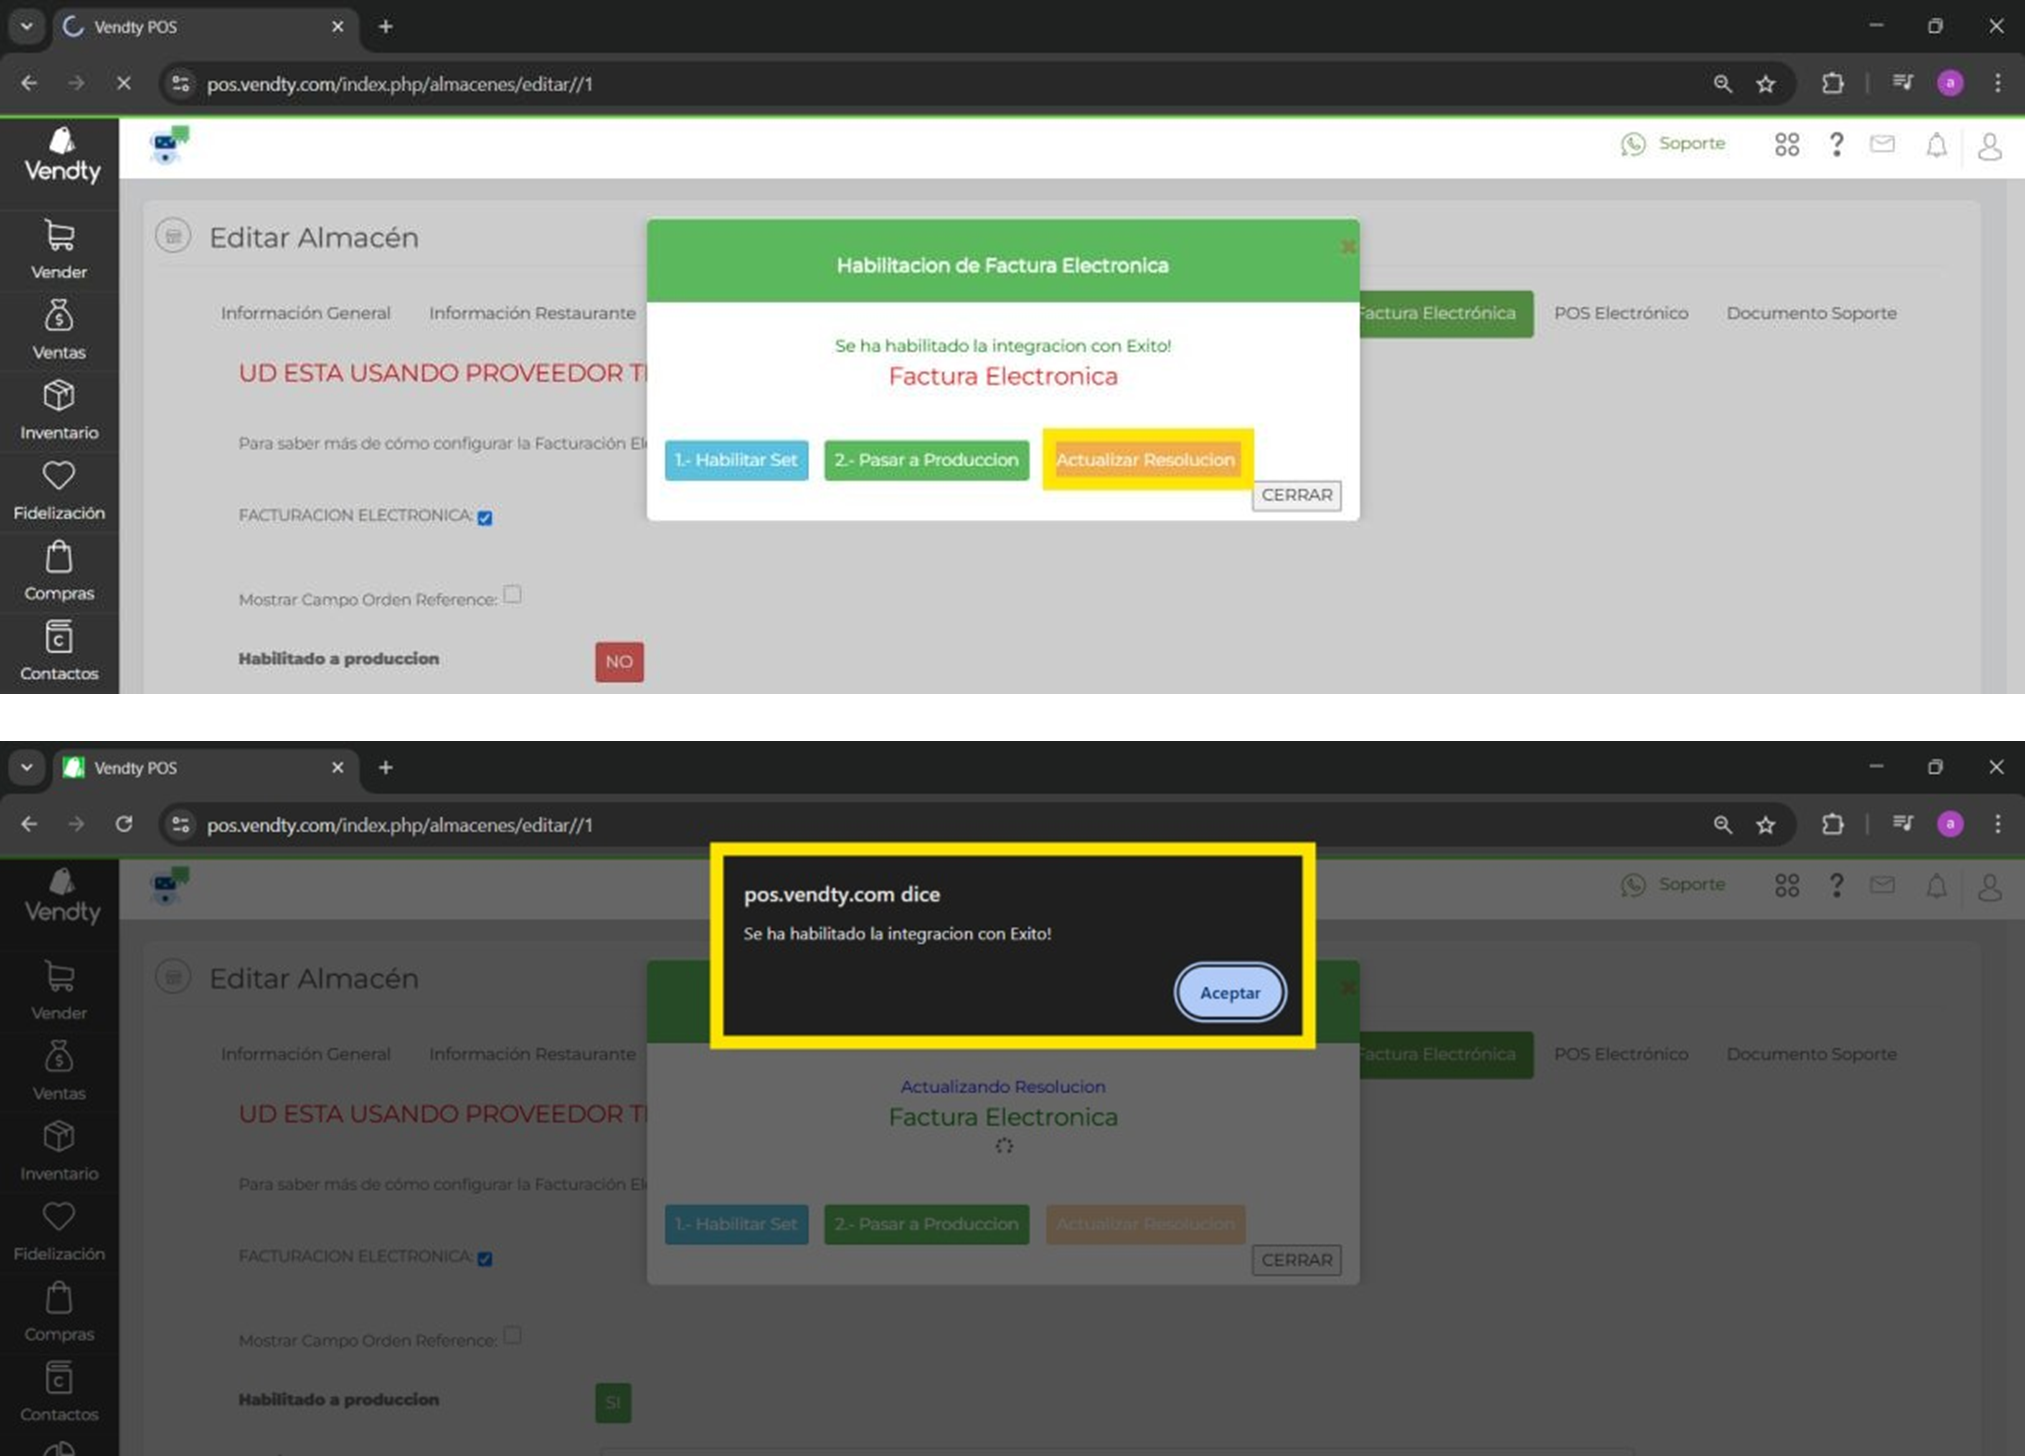Click the red NO production toggle
The image size is (2025, 1456).
point(619,662)
